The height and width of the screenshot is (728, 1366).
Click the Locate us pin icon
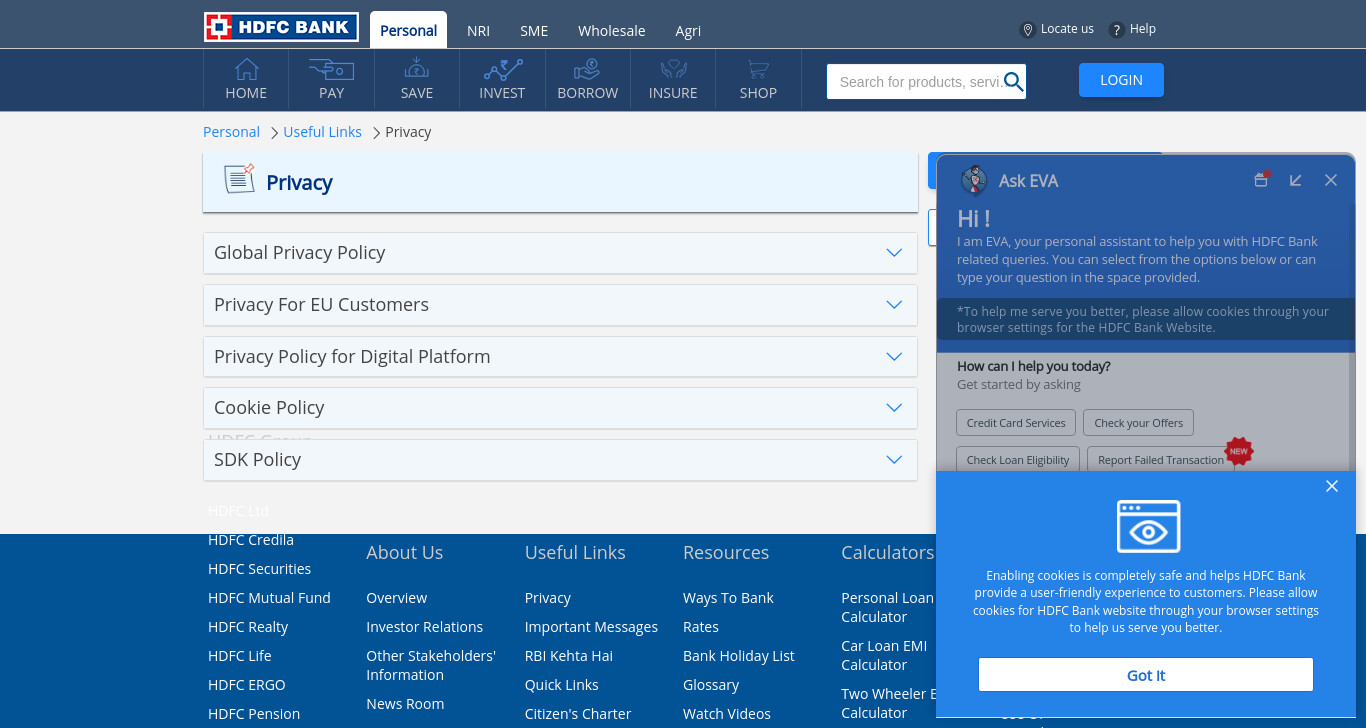1027,30
